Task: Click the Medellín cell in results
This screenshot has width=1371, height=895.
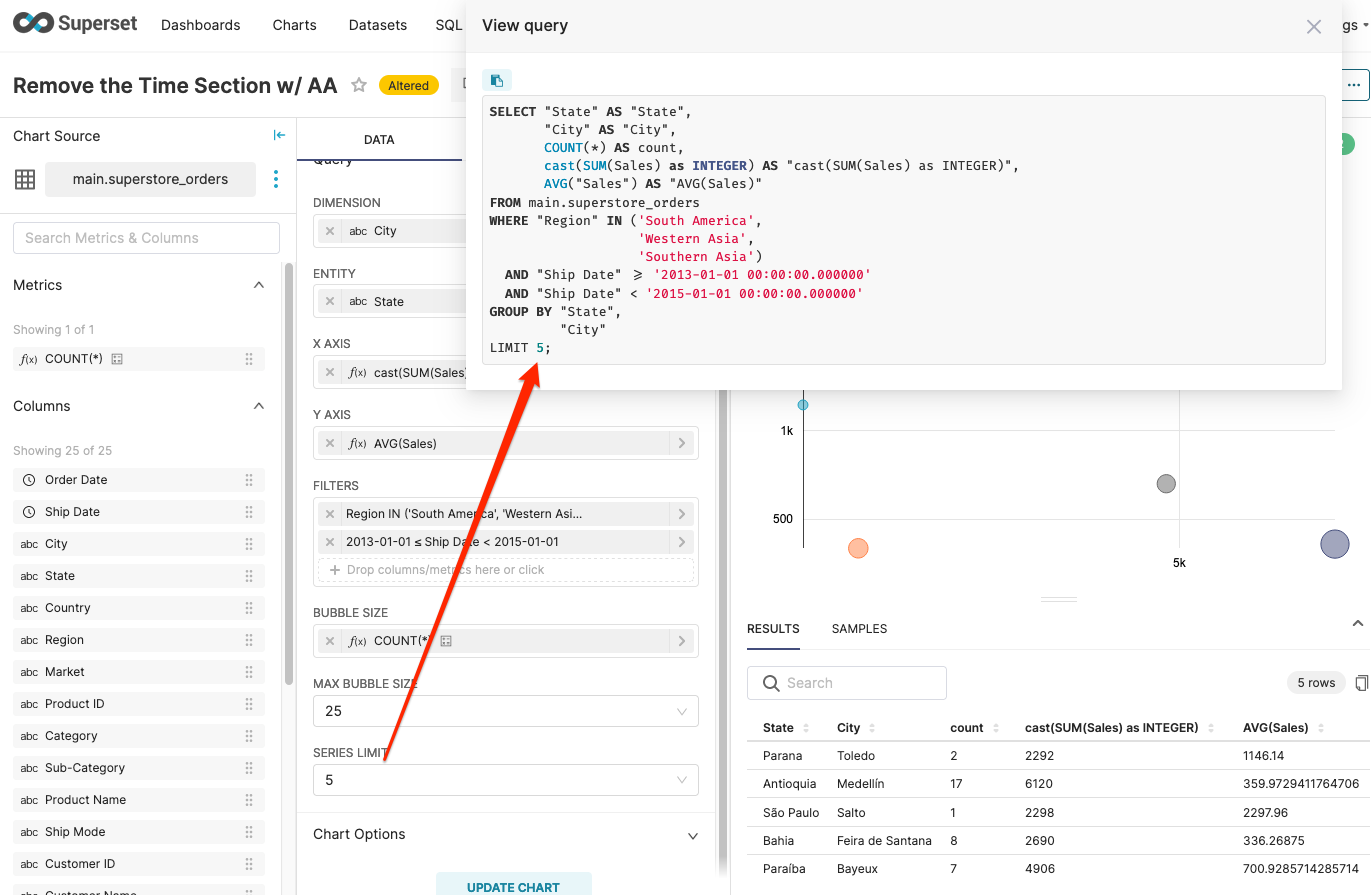Action: coord(861,784)
